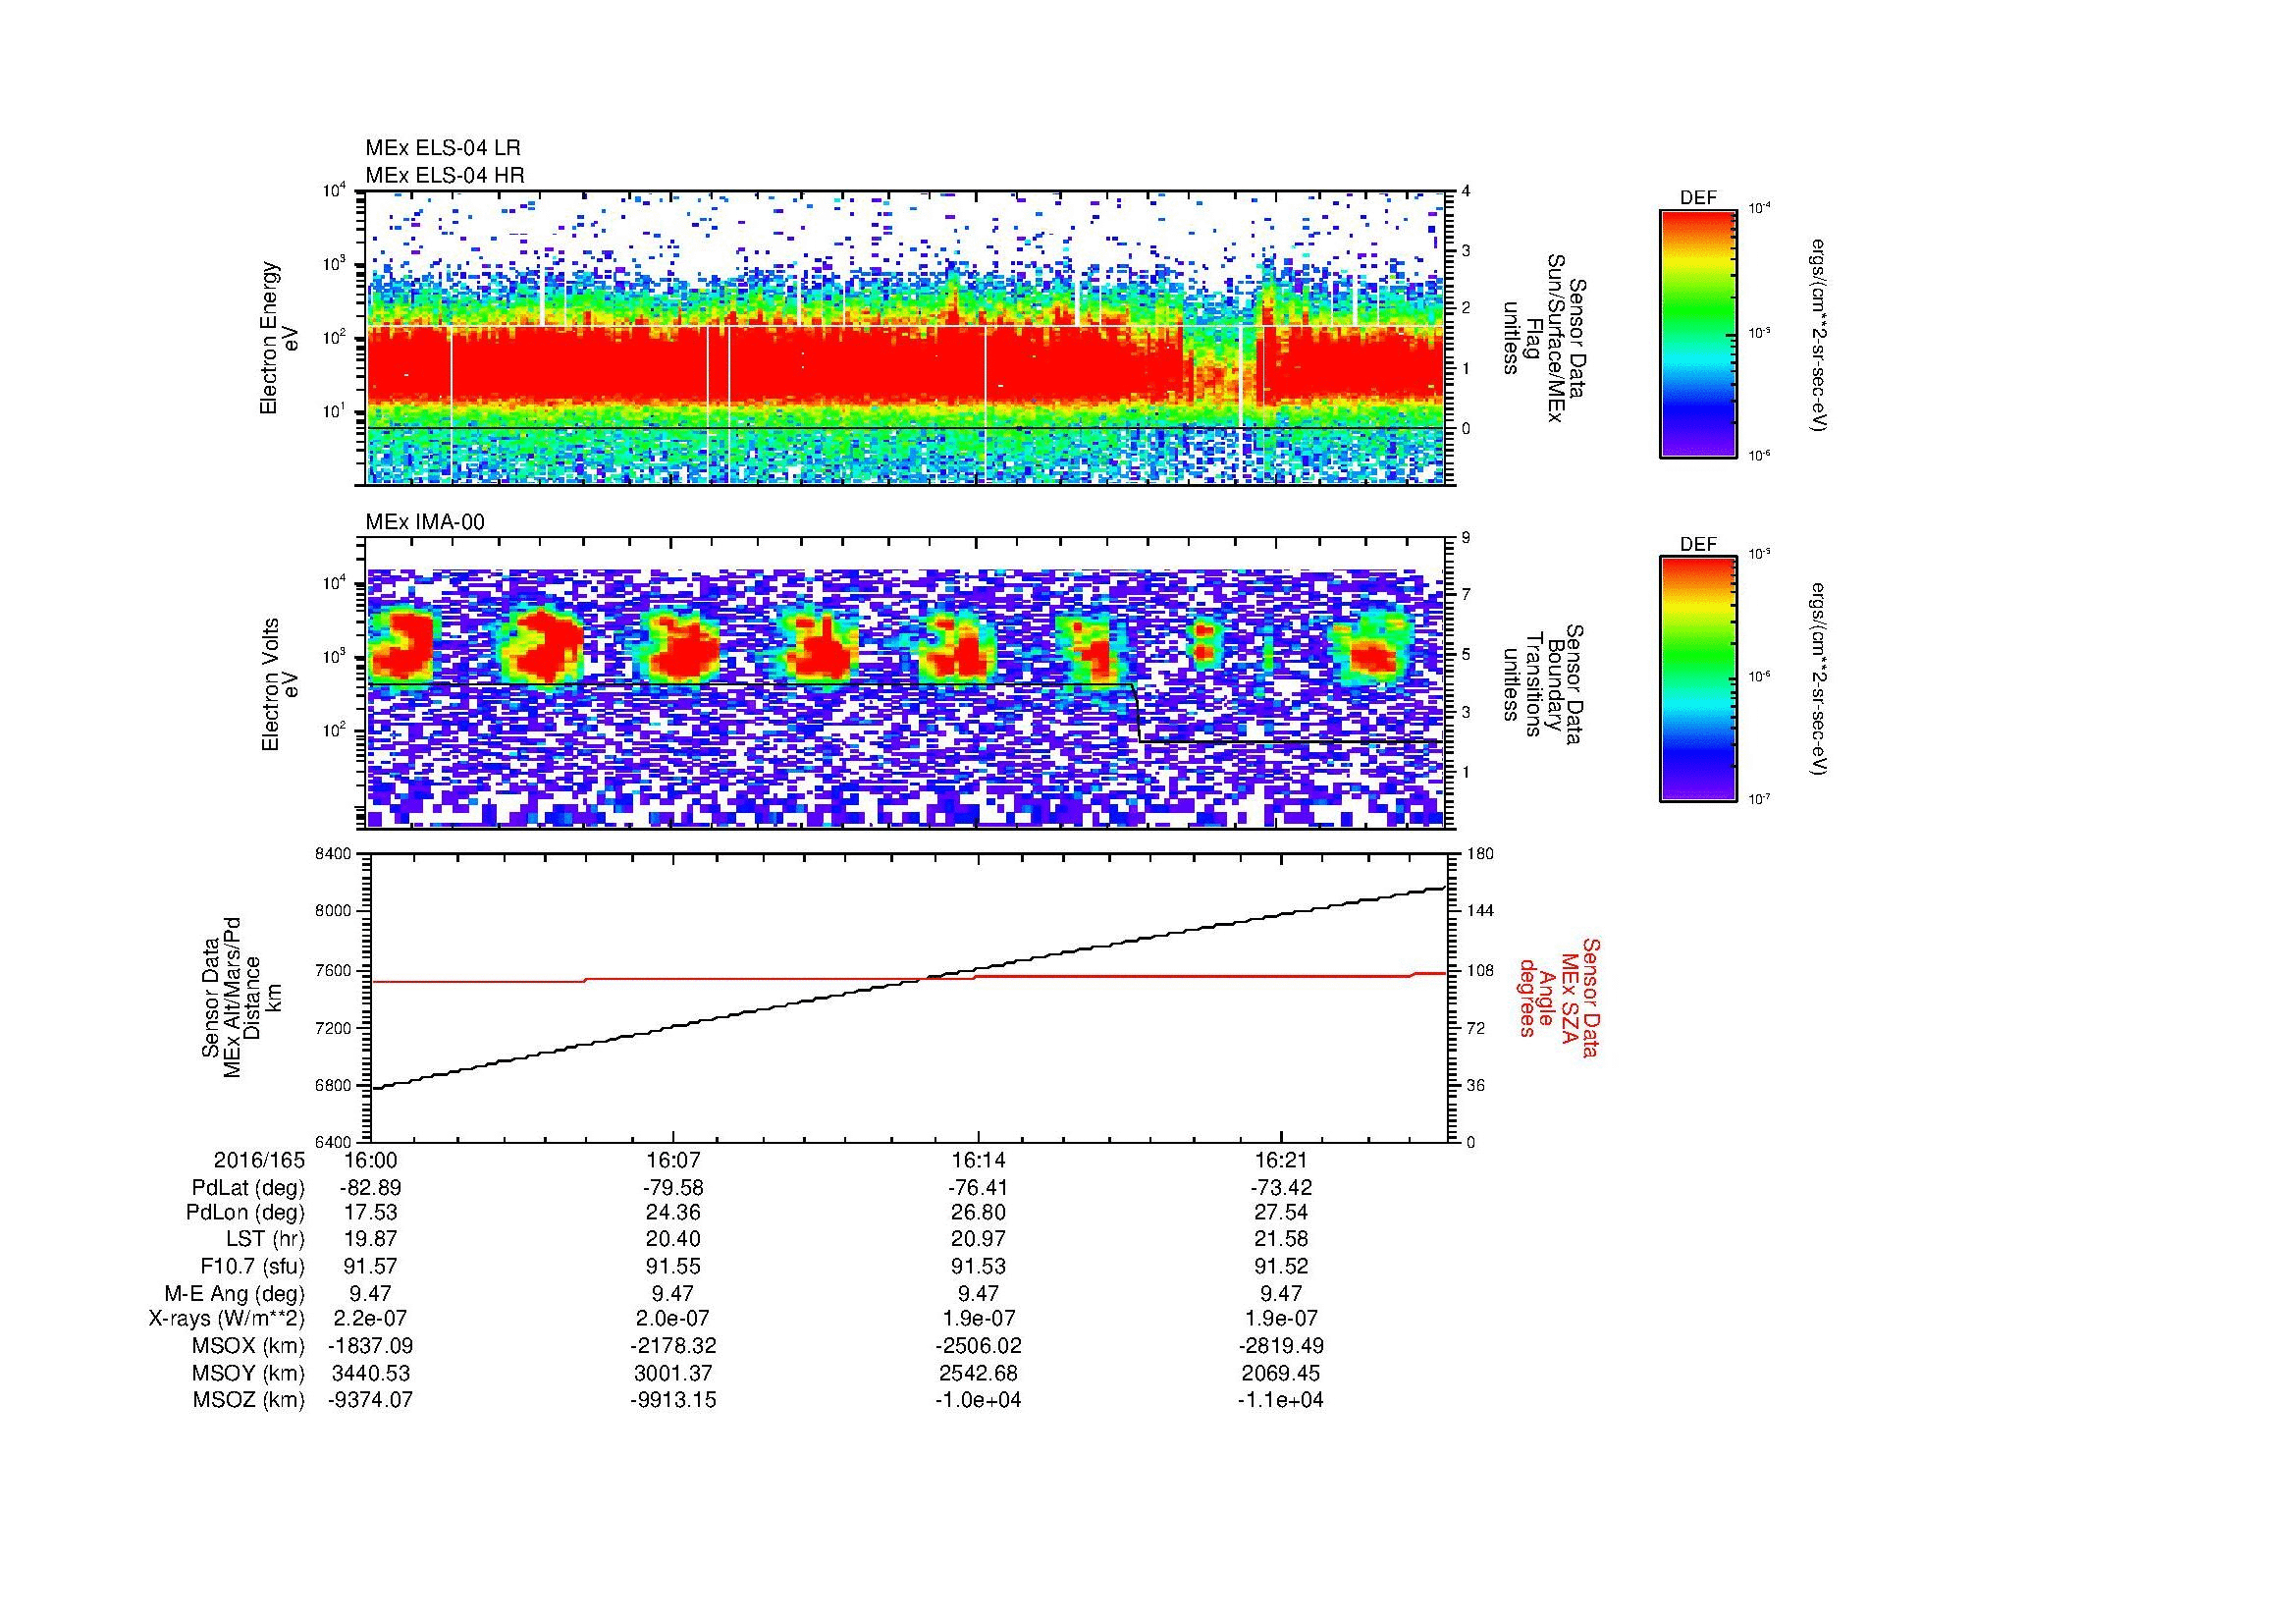Click the last ion burst in IMA panel

point(1373,648)
